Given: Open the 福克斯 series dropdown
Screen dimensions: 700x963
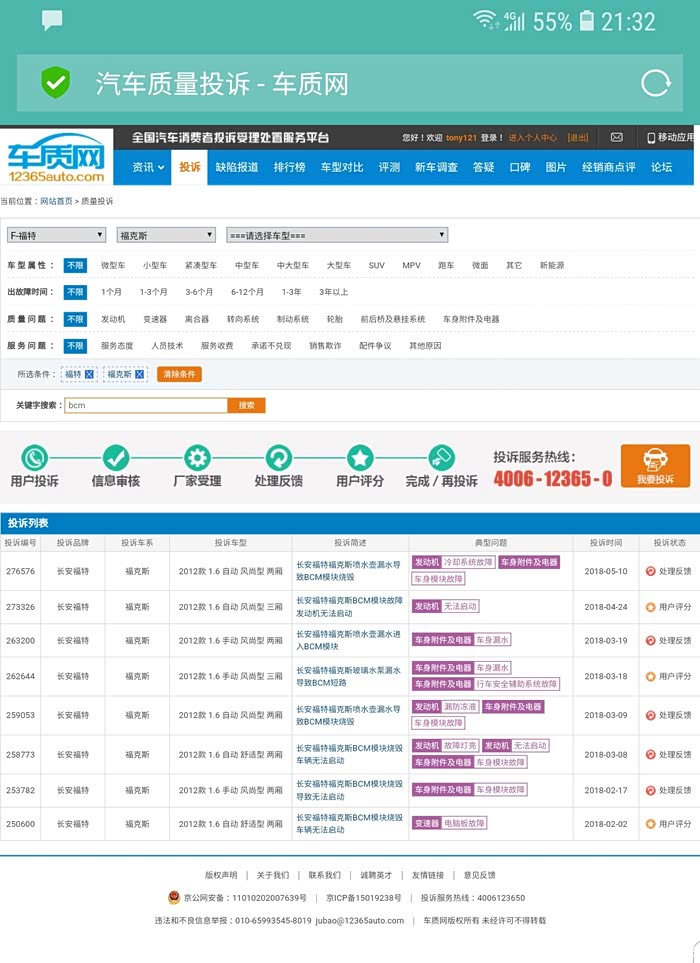Looking at the screenshot, I should tap(166, 235).
